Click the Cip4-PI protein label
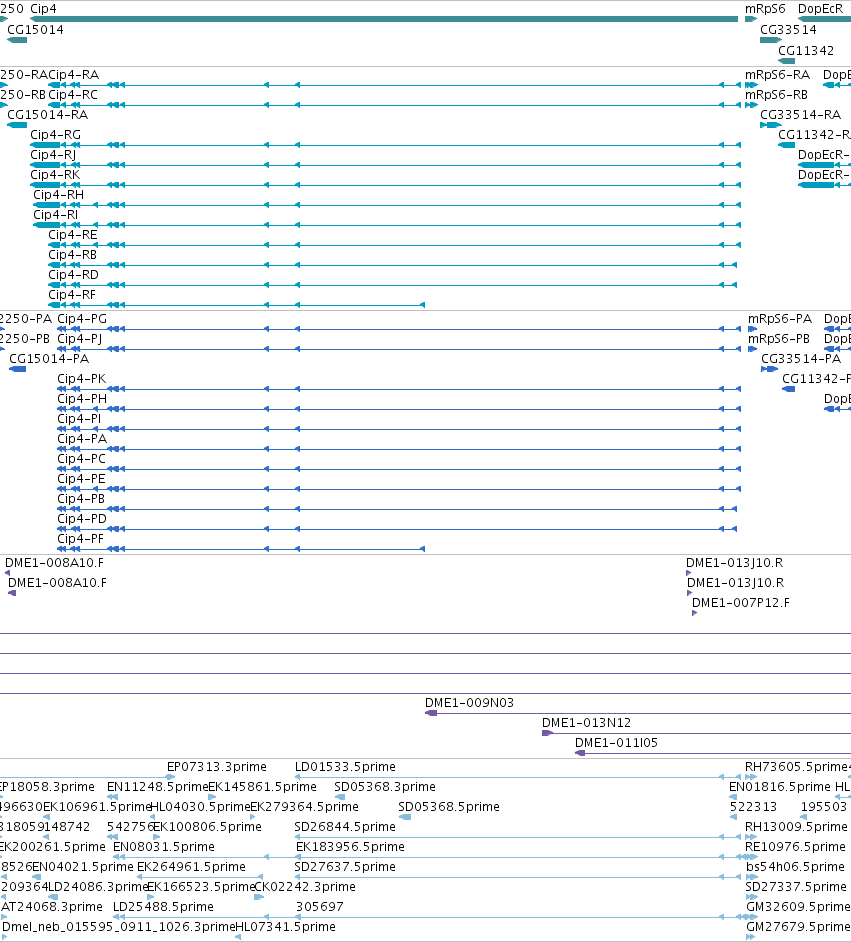Viewport: 851px width, 942px height. (x=79, y=418)
